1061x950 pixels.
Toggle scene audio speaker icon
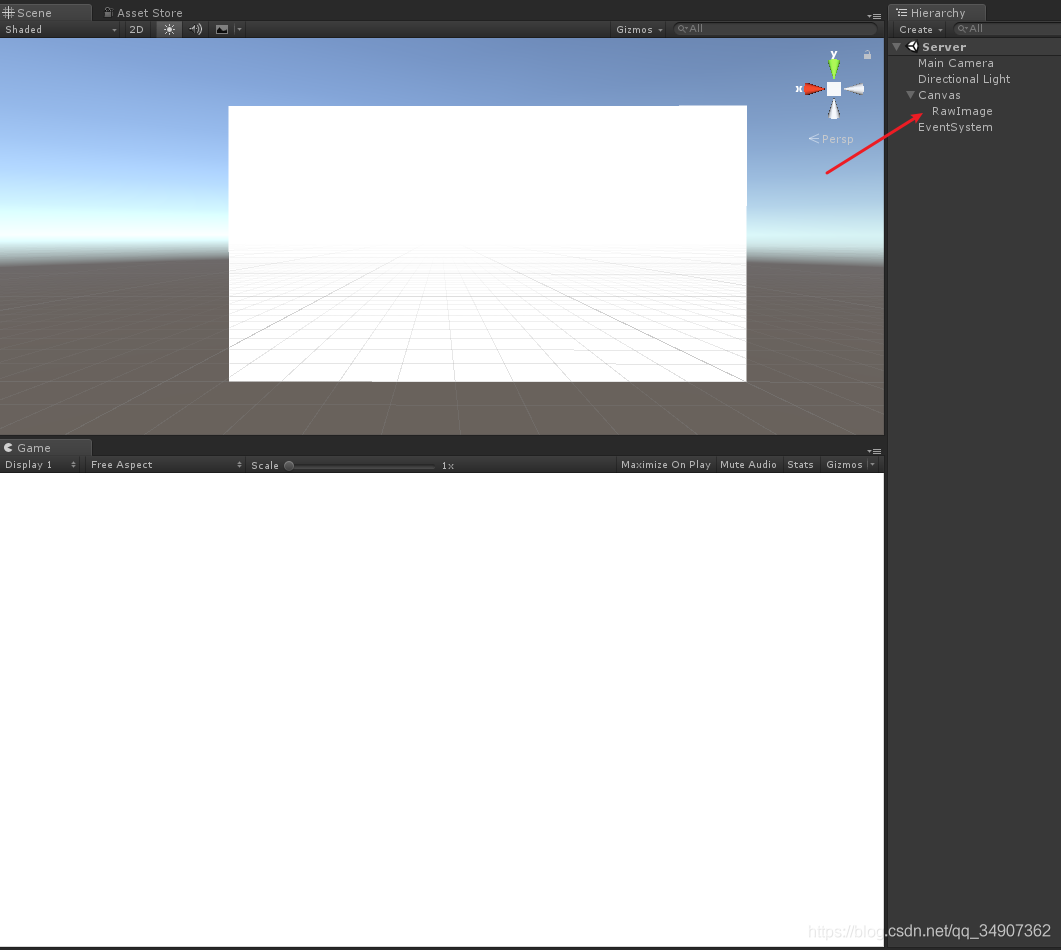(x=195, y=29)
